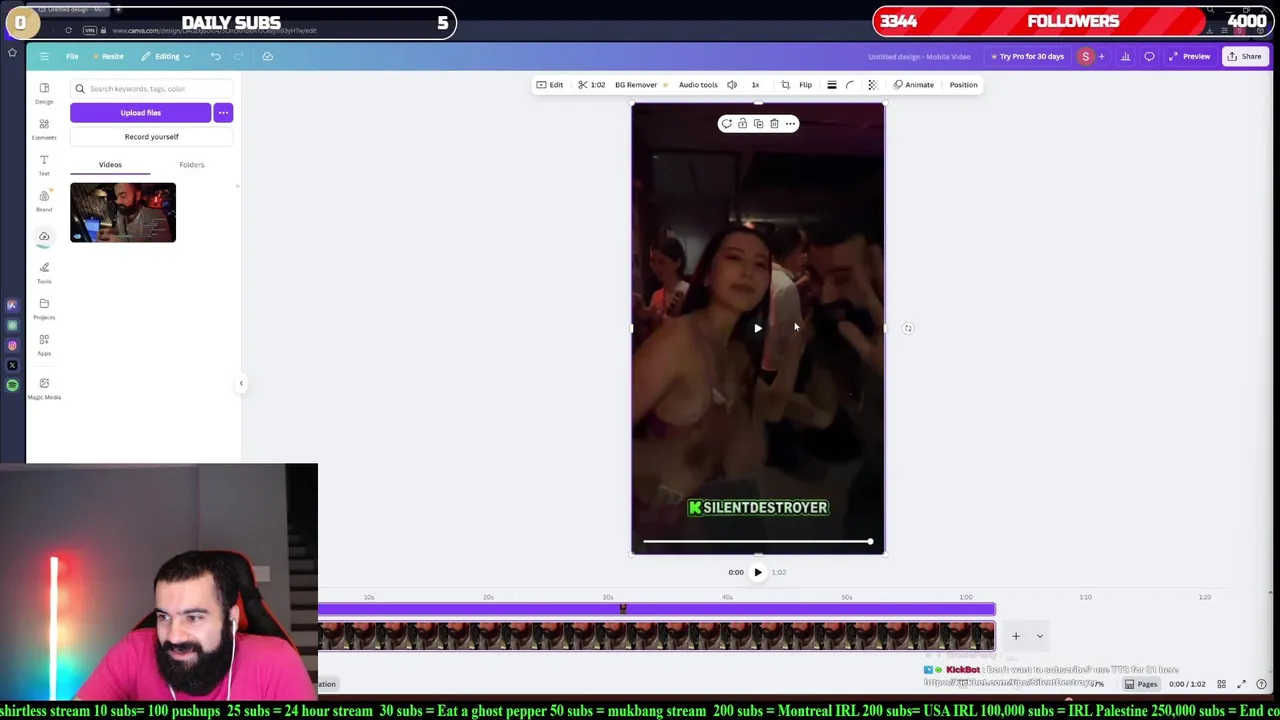Add collaborators with plus icon

[1101, 56]
